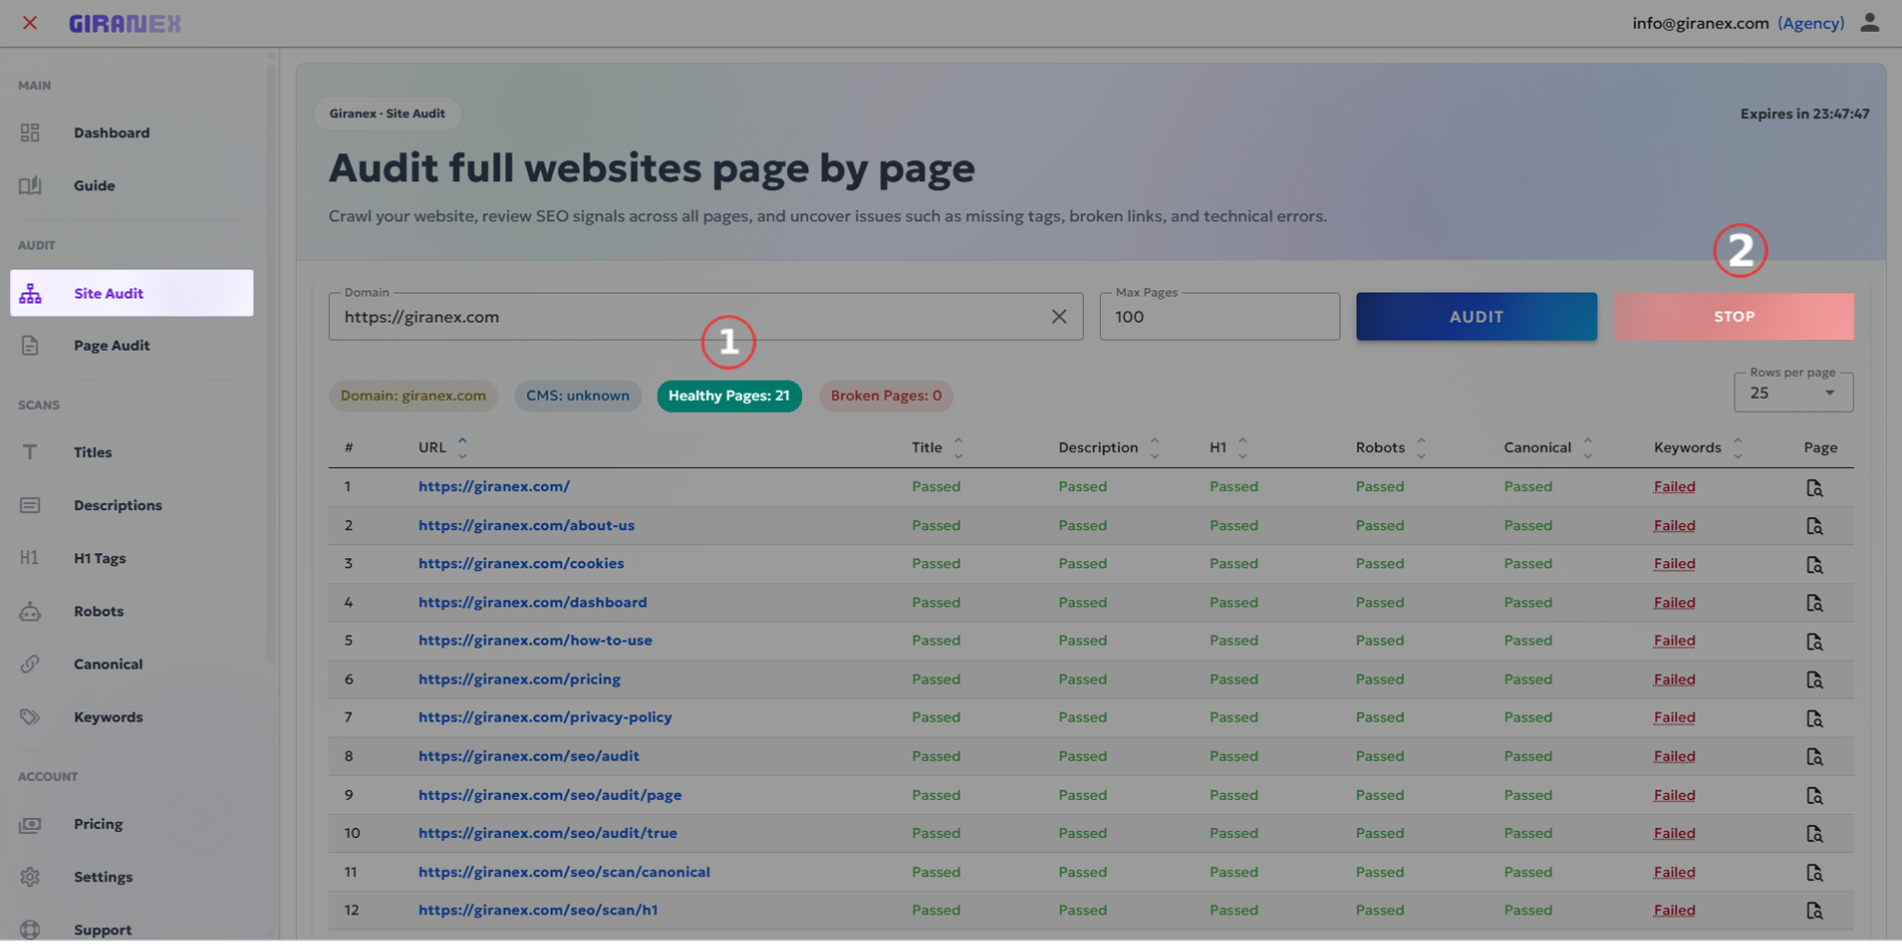
Task: Focus the Max Pages input field
Action: 1220,317
